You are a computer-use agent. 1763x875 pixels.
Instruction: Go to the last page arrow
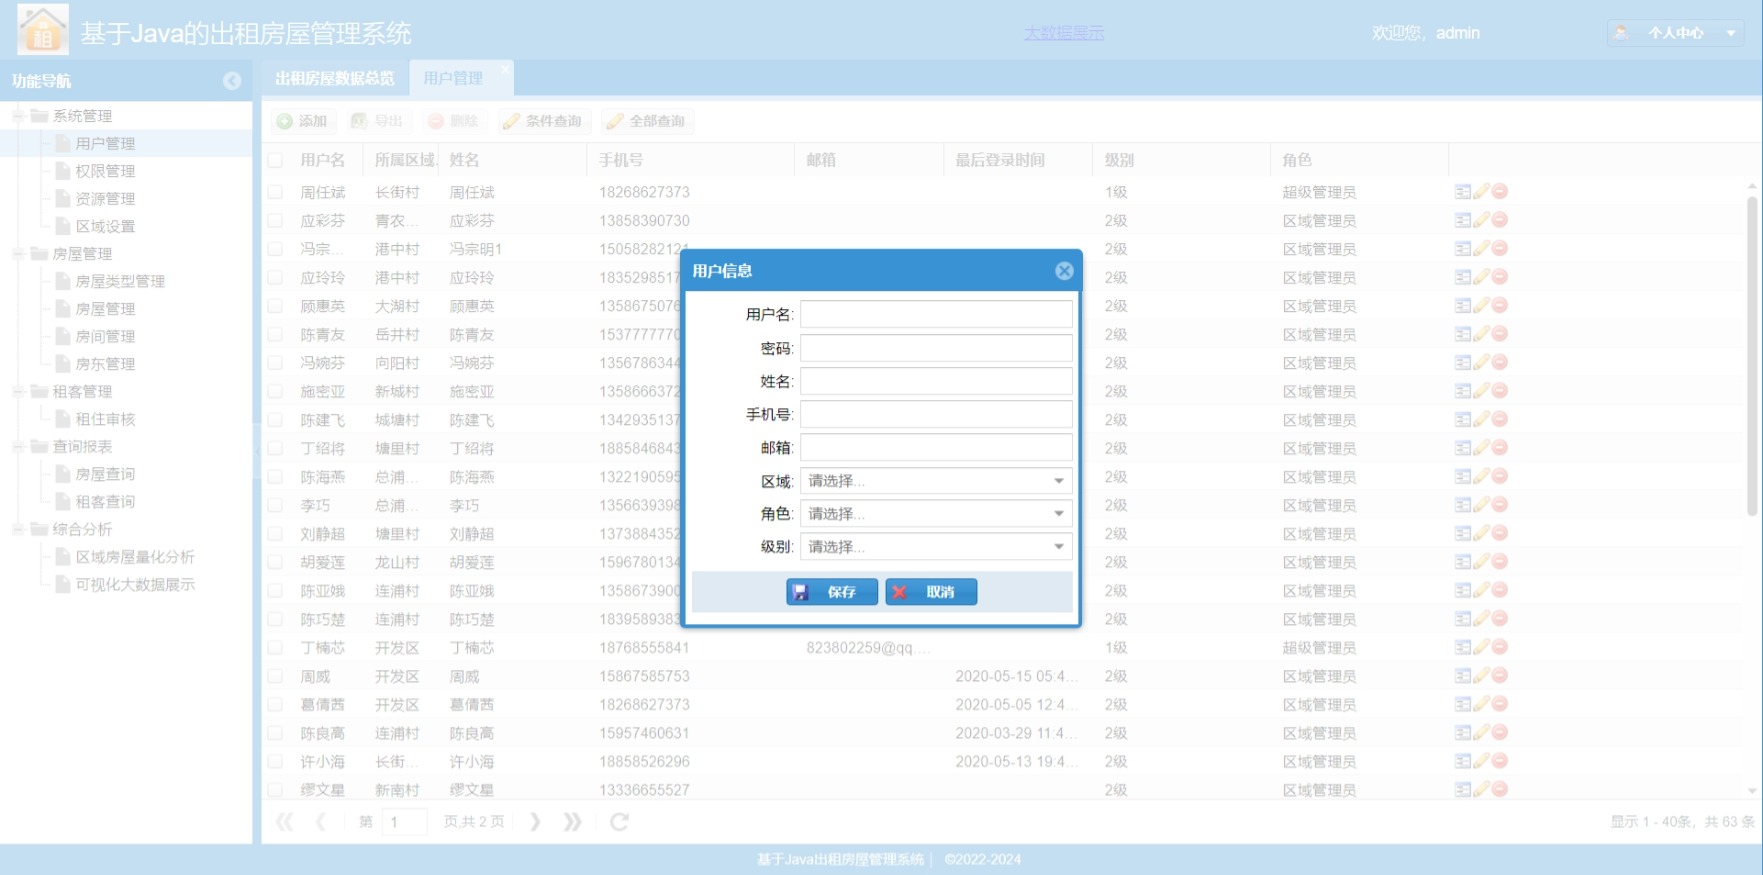tap(572, 822)
